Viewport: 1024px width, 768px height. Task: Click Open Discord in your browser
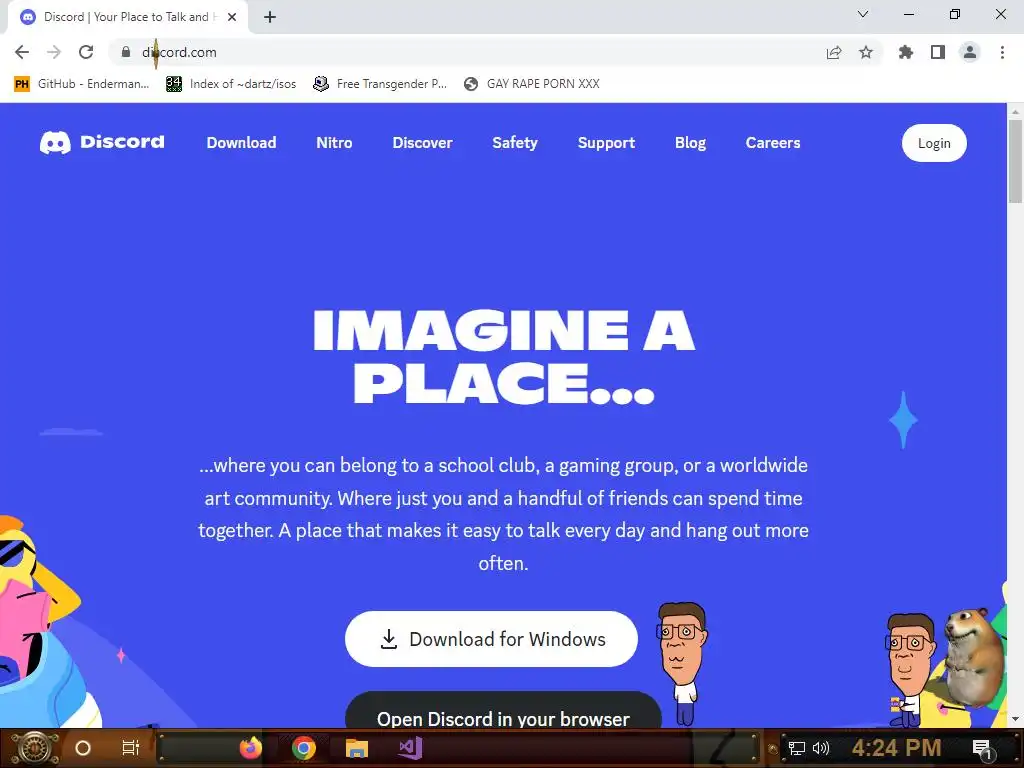click(x=503, y=711)
